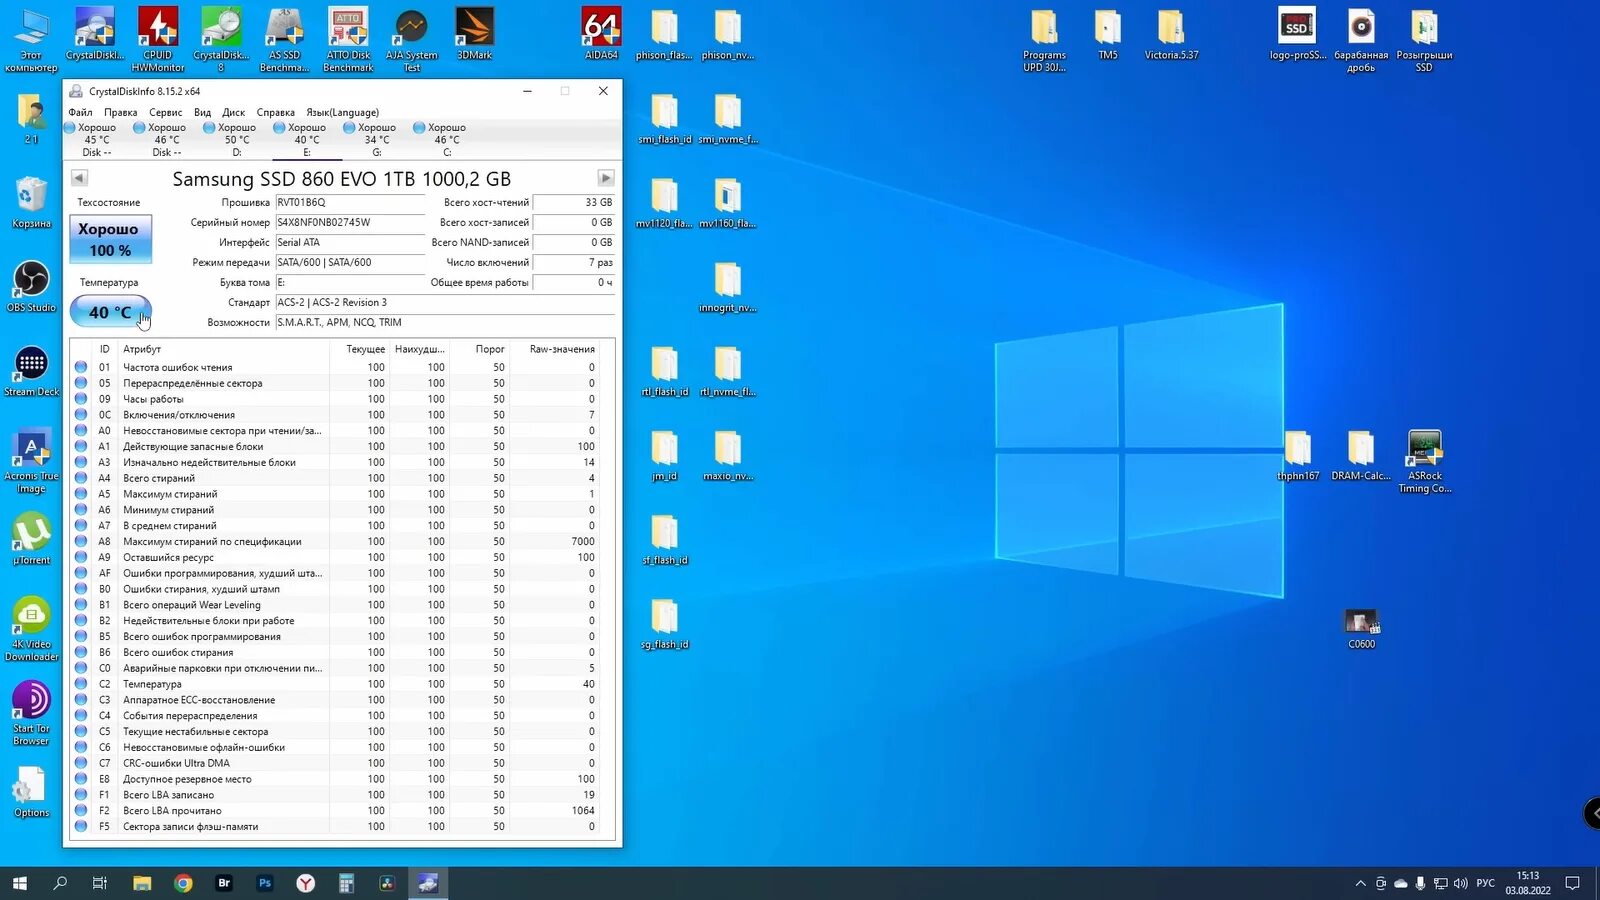Select the disk tab showing 34 °C G:
This screenshot has width=1600, height=900.
[x=377, y=140]
